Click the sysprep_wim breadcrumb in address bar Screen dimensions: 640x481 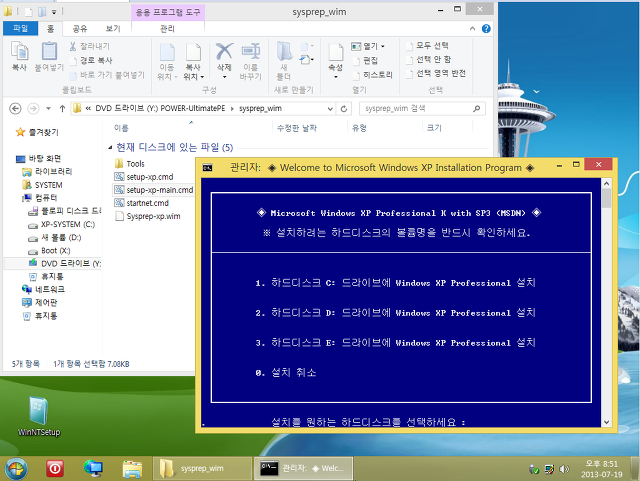point(260,109)
